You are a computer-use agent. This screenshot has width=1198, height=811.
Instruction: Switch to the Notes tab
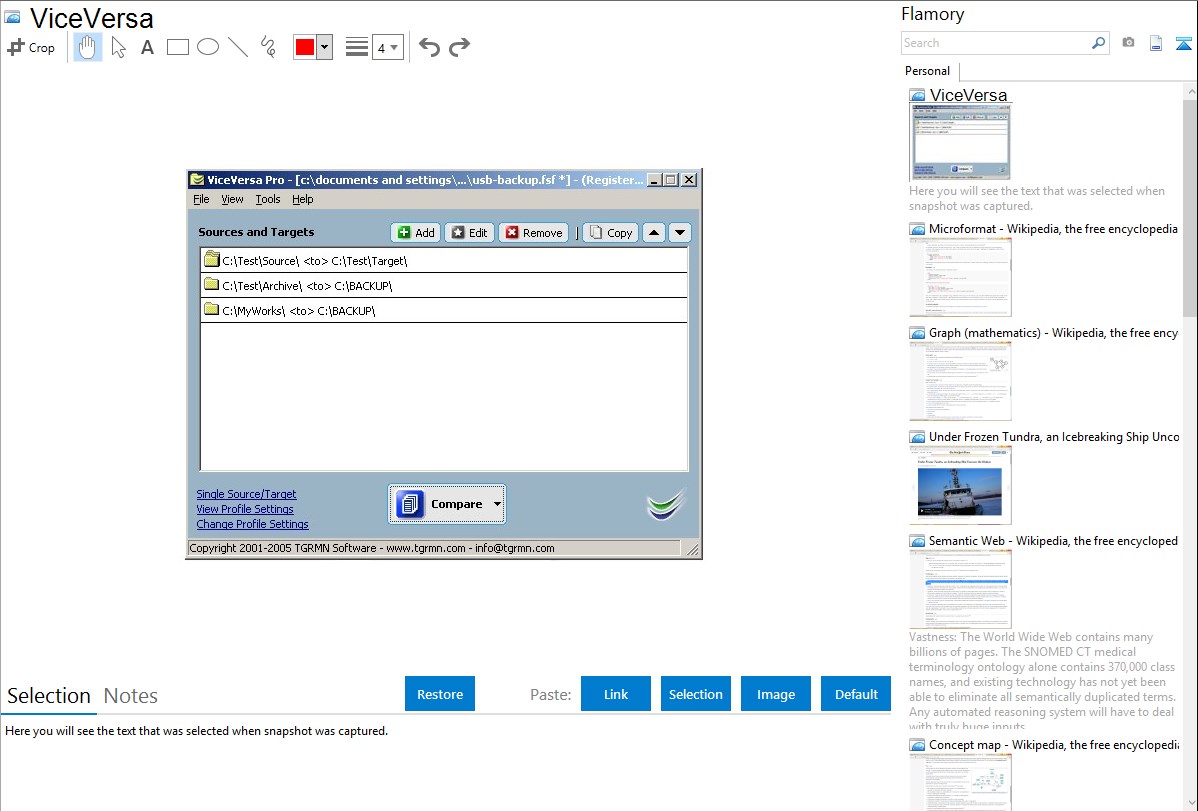tap(131, 696)
